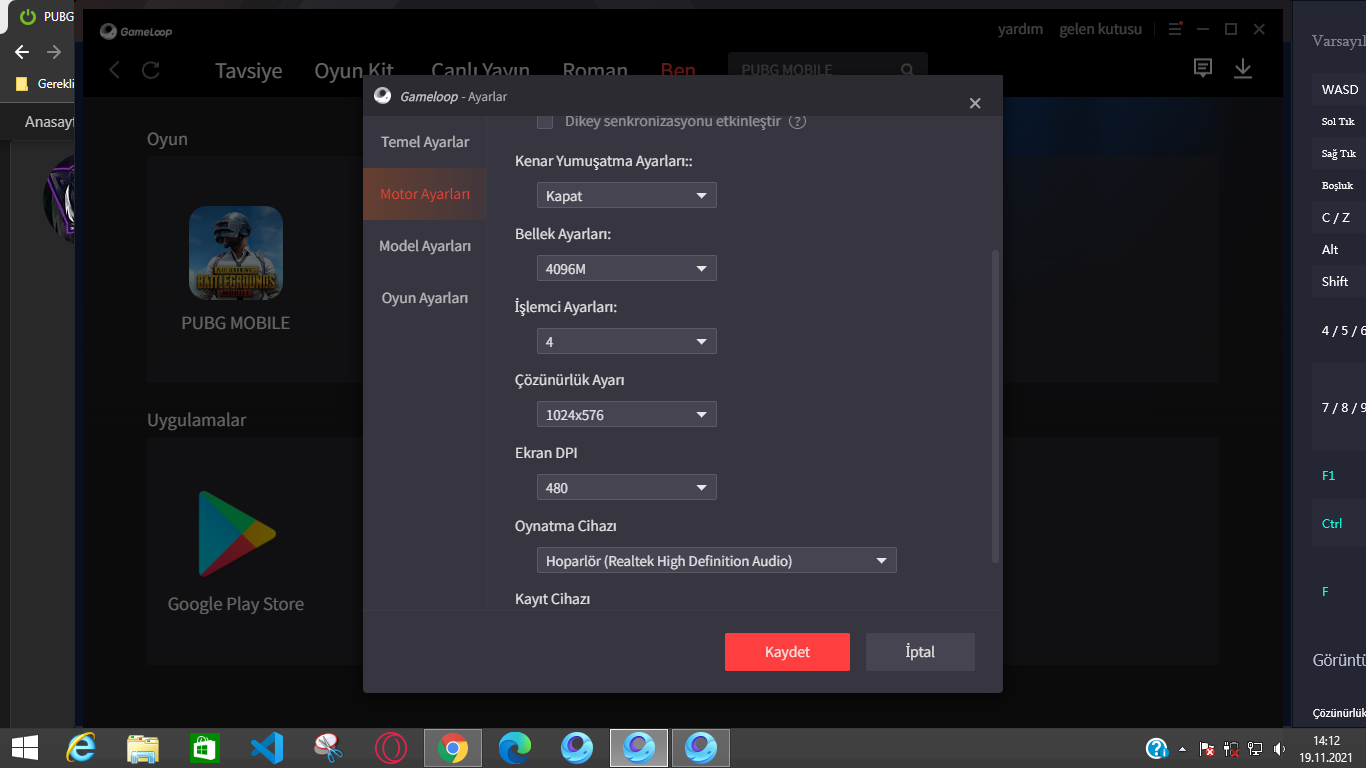Open the Oynatma Cihazı Hoparlör dropdown
1366x768 pixels.
click(717, 560)
